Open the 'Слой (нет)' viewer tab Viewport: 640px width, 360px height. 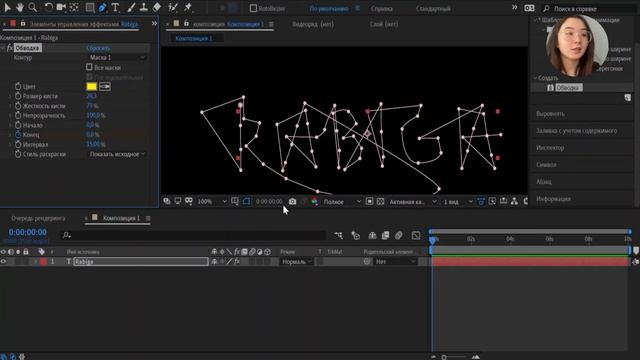tap(384, 24)
